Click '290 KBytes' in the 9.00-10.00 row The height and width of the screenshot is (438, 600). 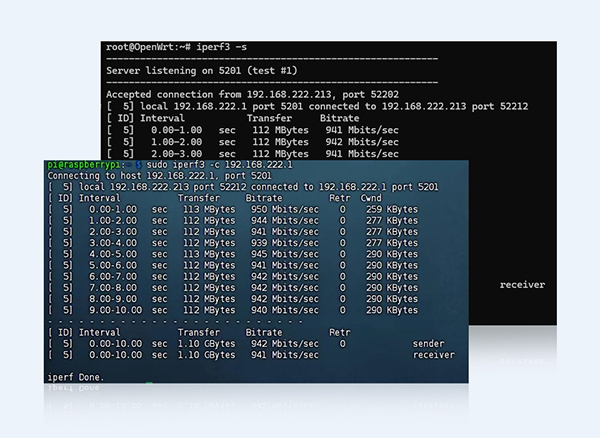pyautogui.click(x=392, y=310)
